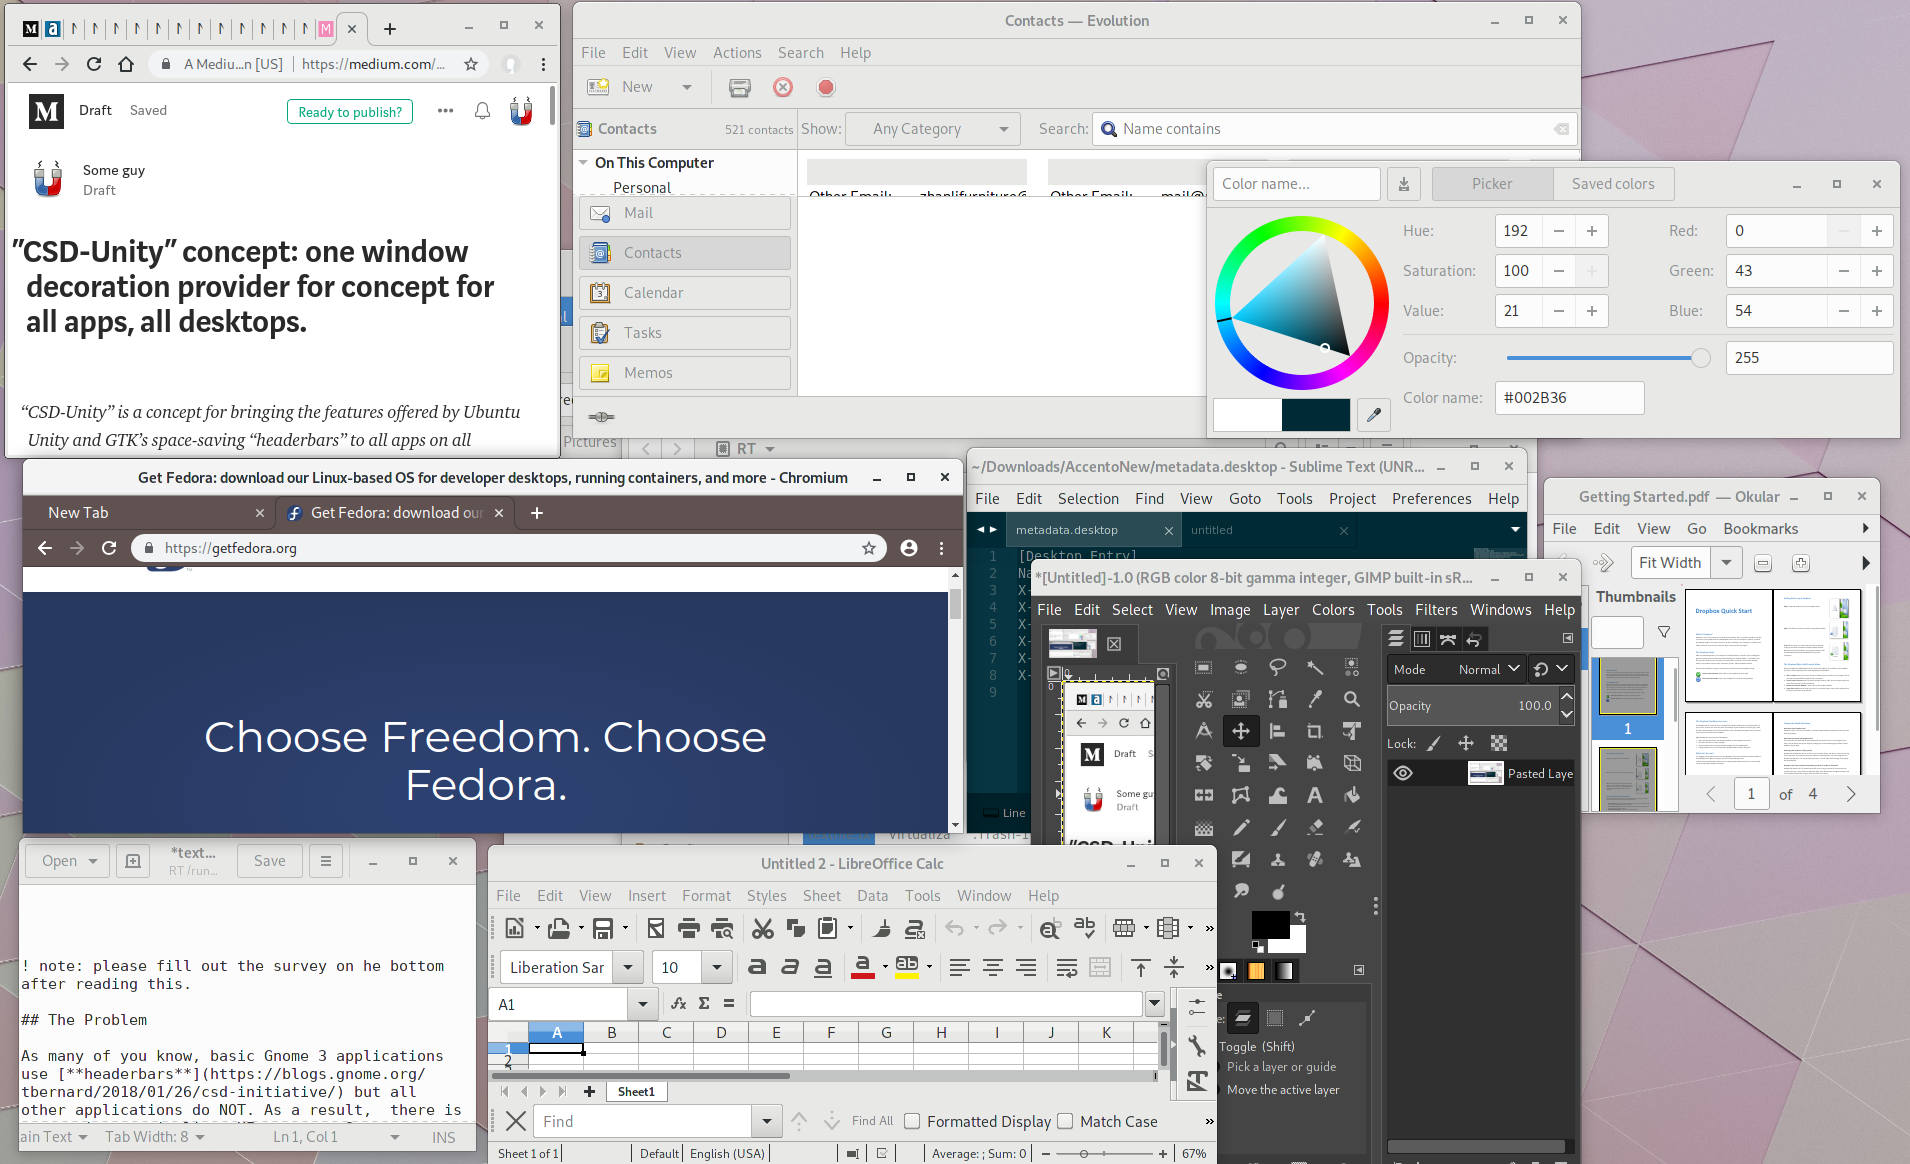Image resolution: width=1910 pixels, height=1164 pixels.
Task: Open the Data menu in LibreOffice Calc
Action: click(872, 896)
